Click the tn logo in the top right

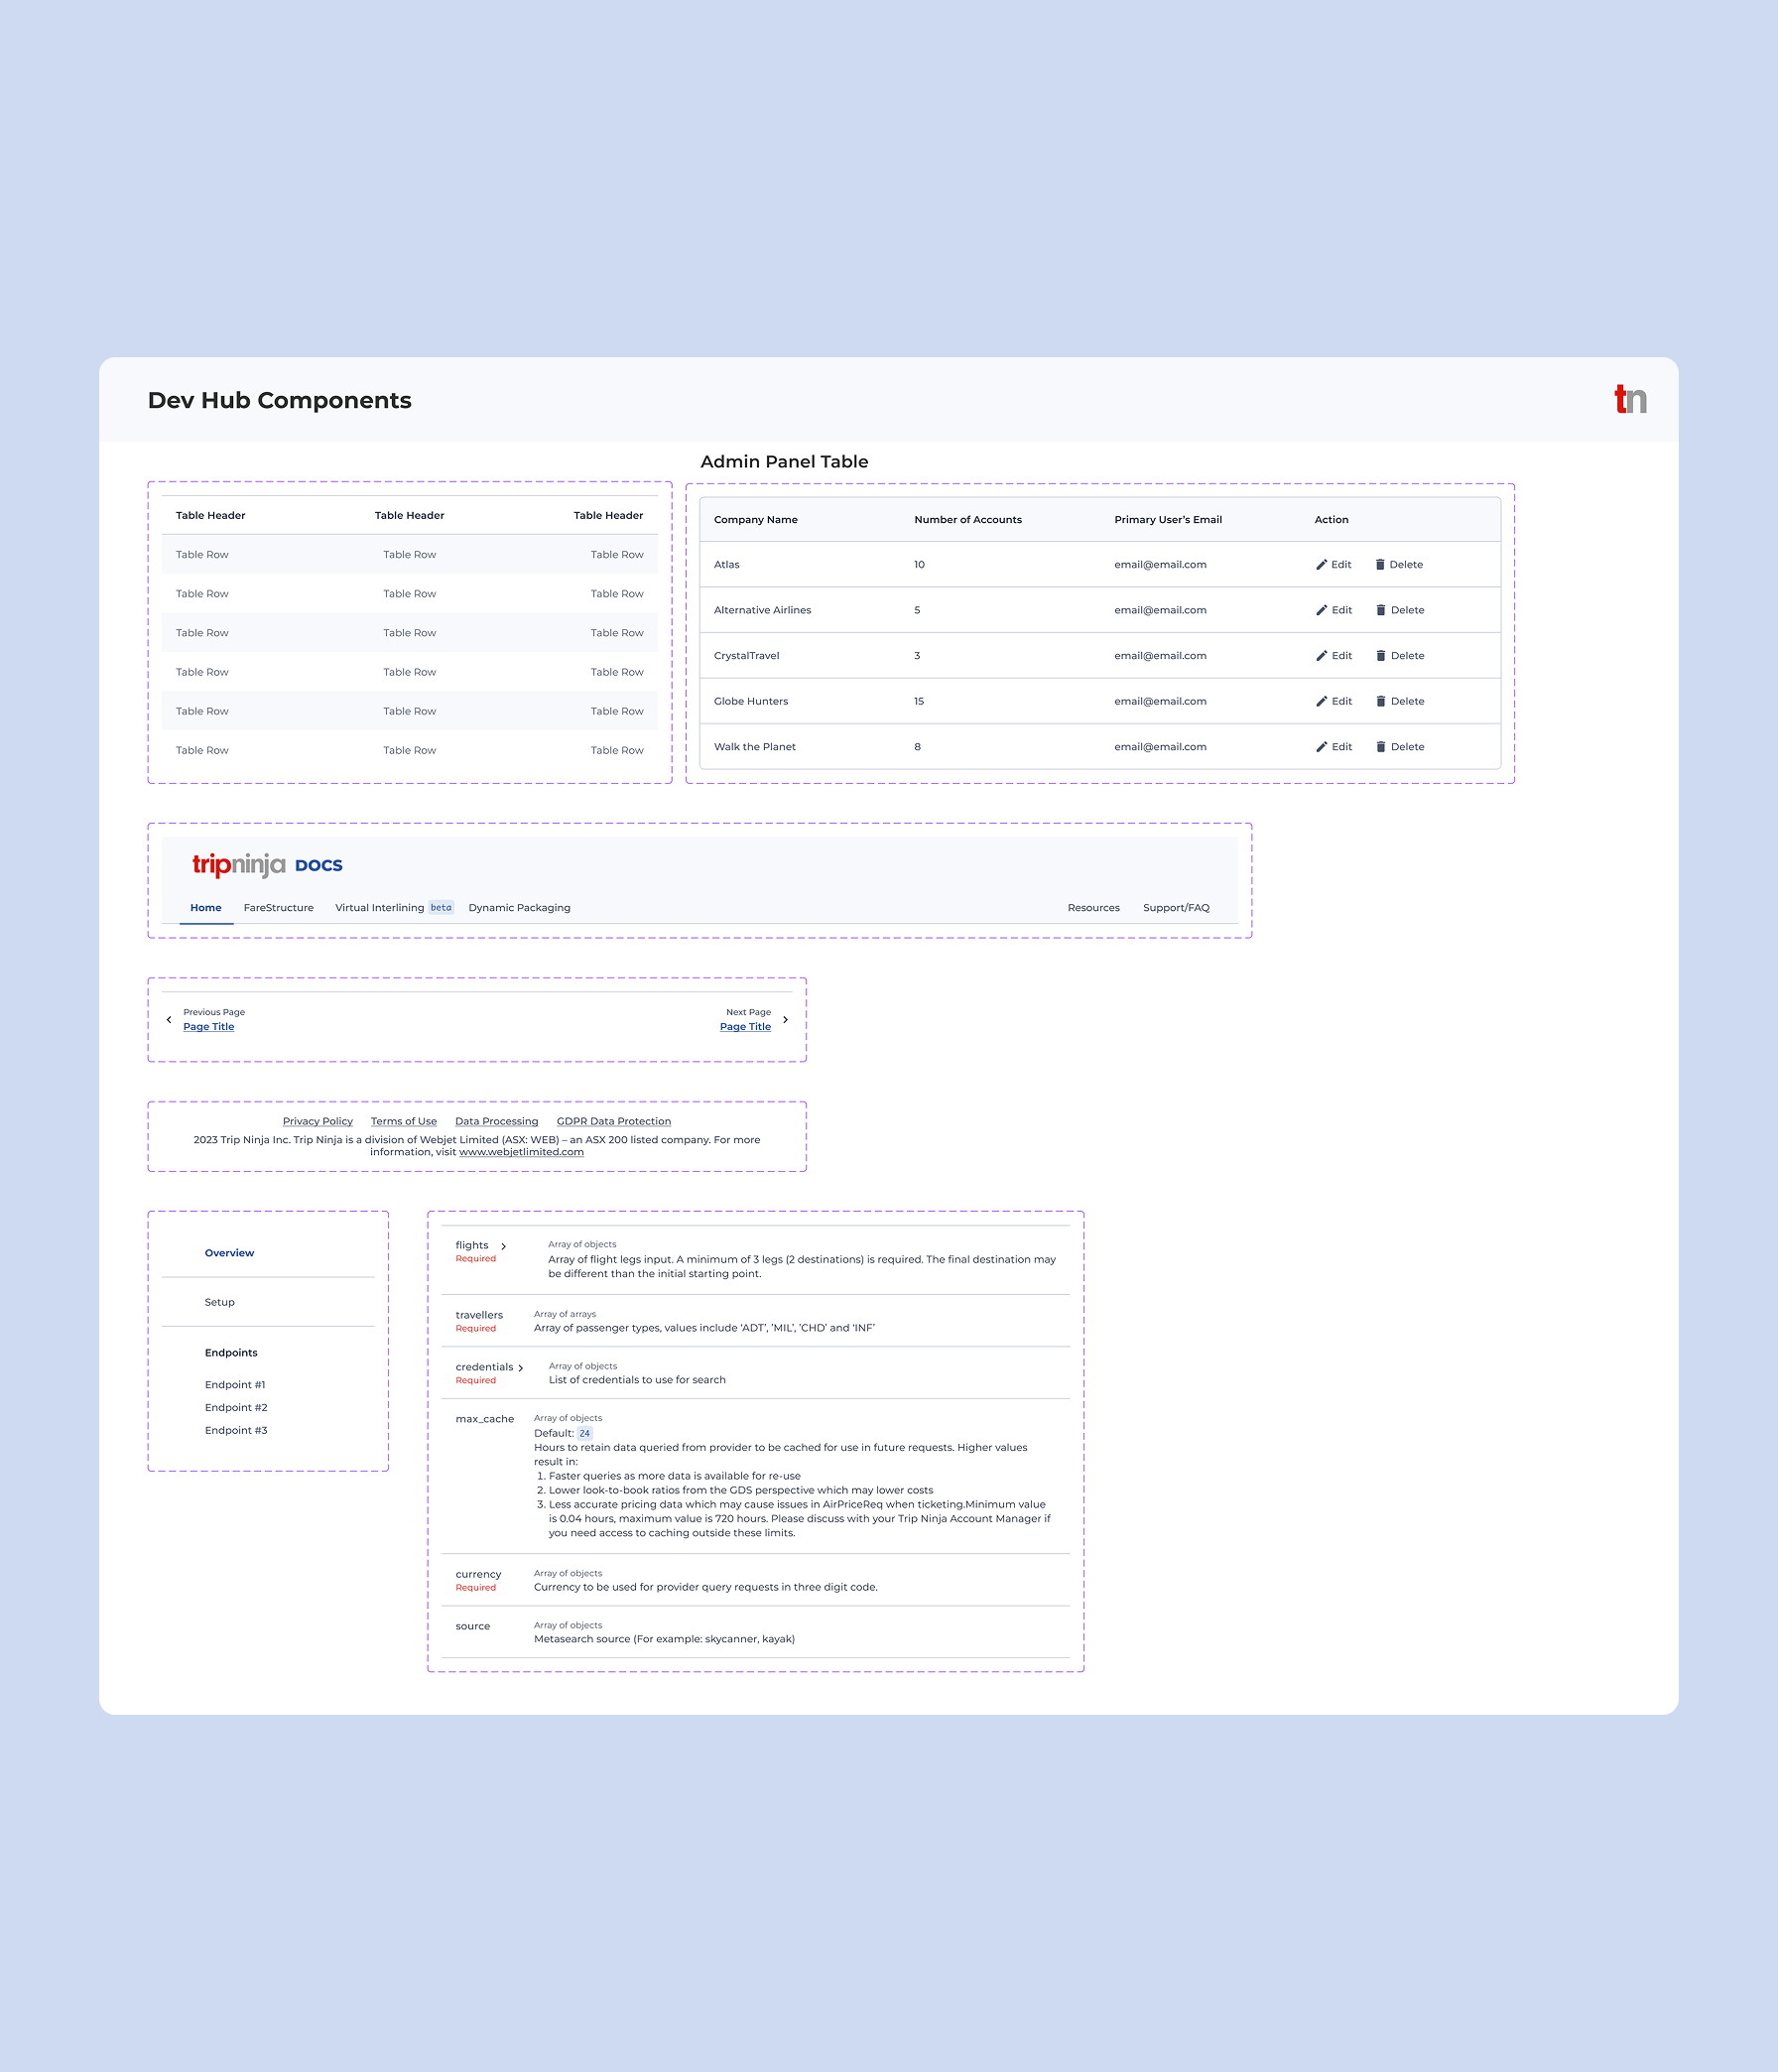(x=1633, y=399)
